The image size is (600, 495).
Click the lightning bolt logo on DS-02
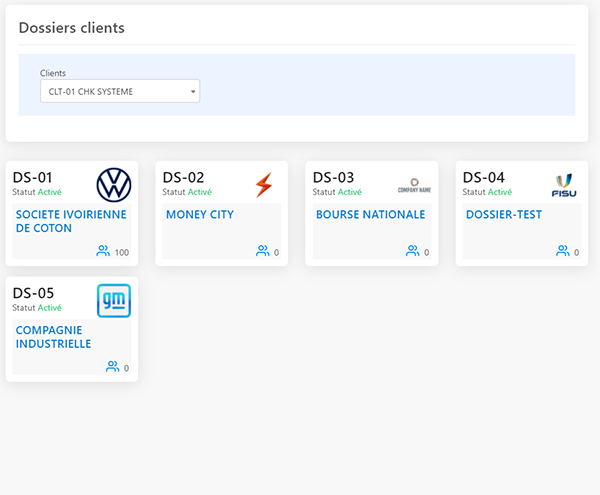coord(264,185)
